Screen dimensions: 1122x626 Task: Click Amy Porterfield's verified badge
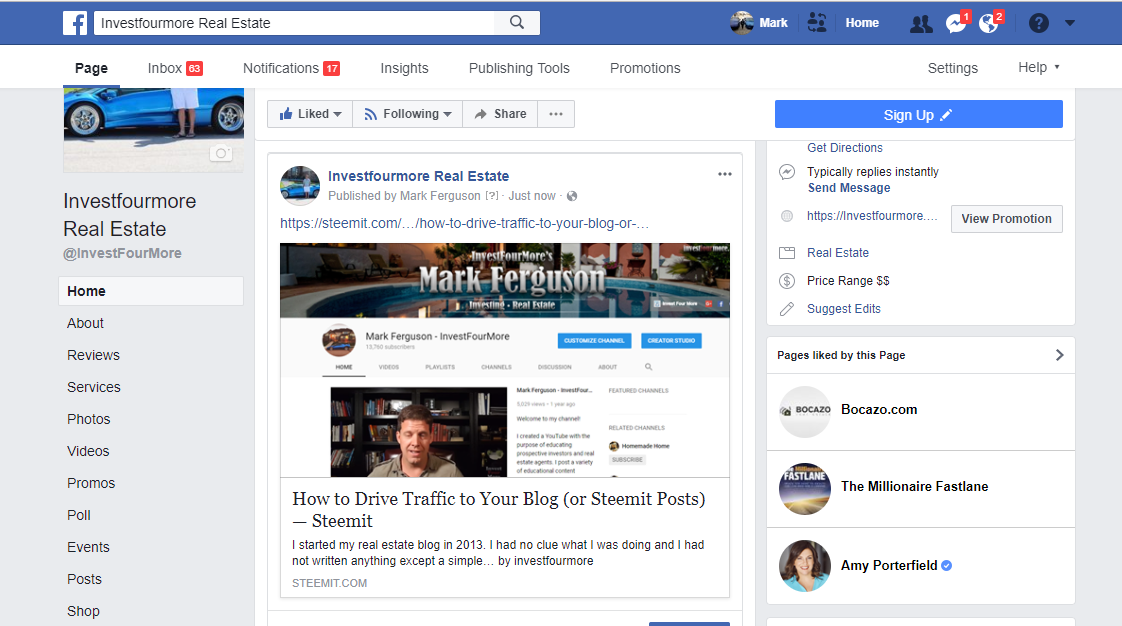(947, 565)
